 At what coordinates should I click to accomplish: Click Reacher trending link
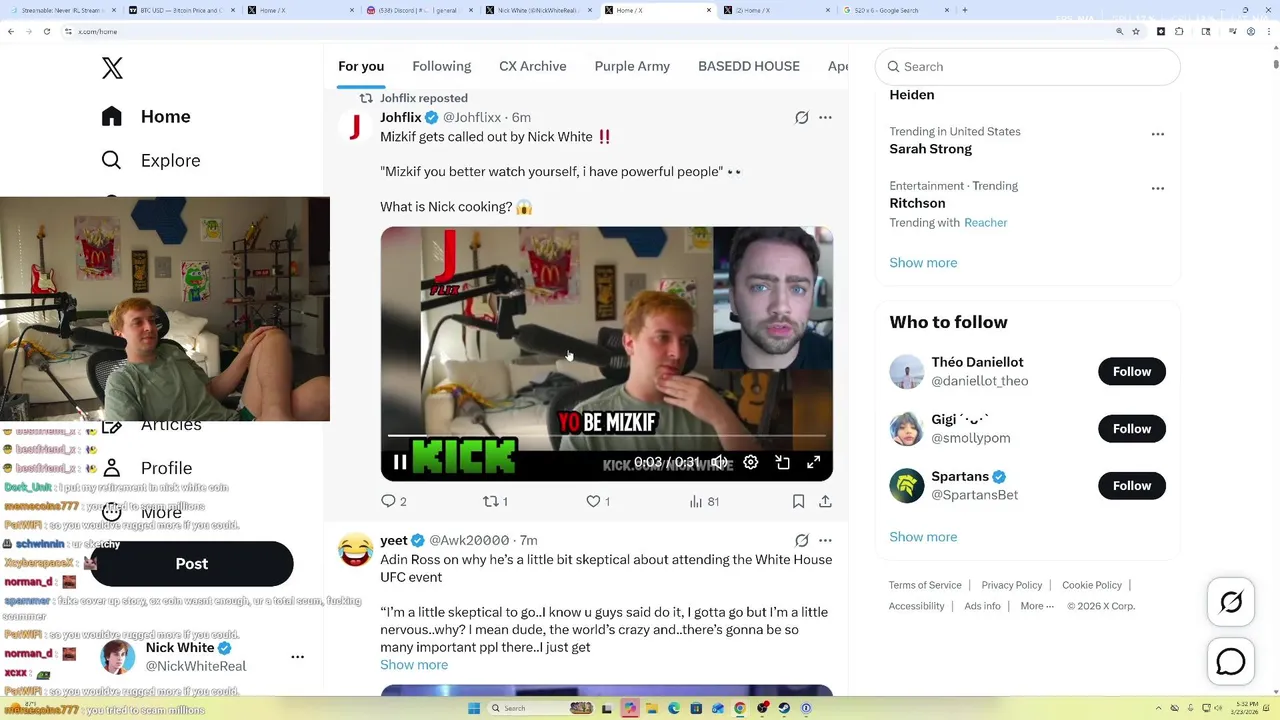985,223
